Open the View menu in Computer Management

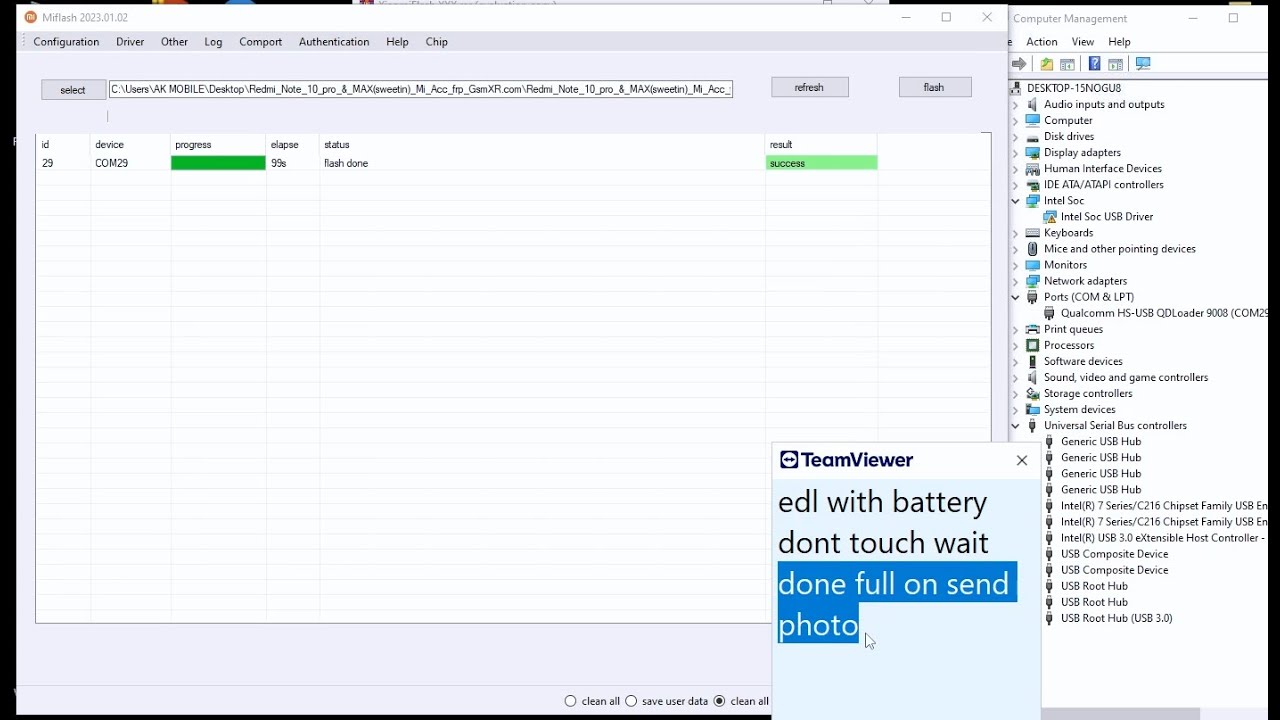(x=1083, y=42)
